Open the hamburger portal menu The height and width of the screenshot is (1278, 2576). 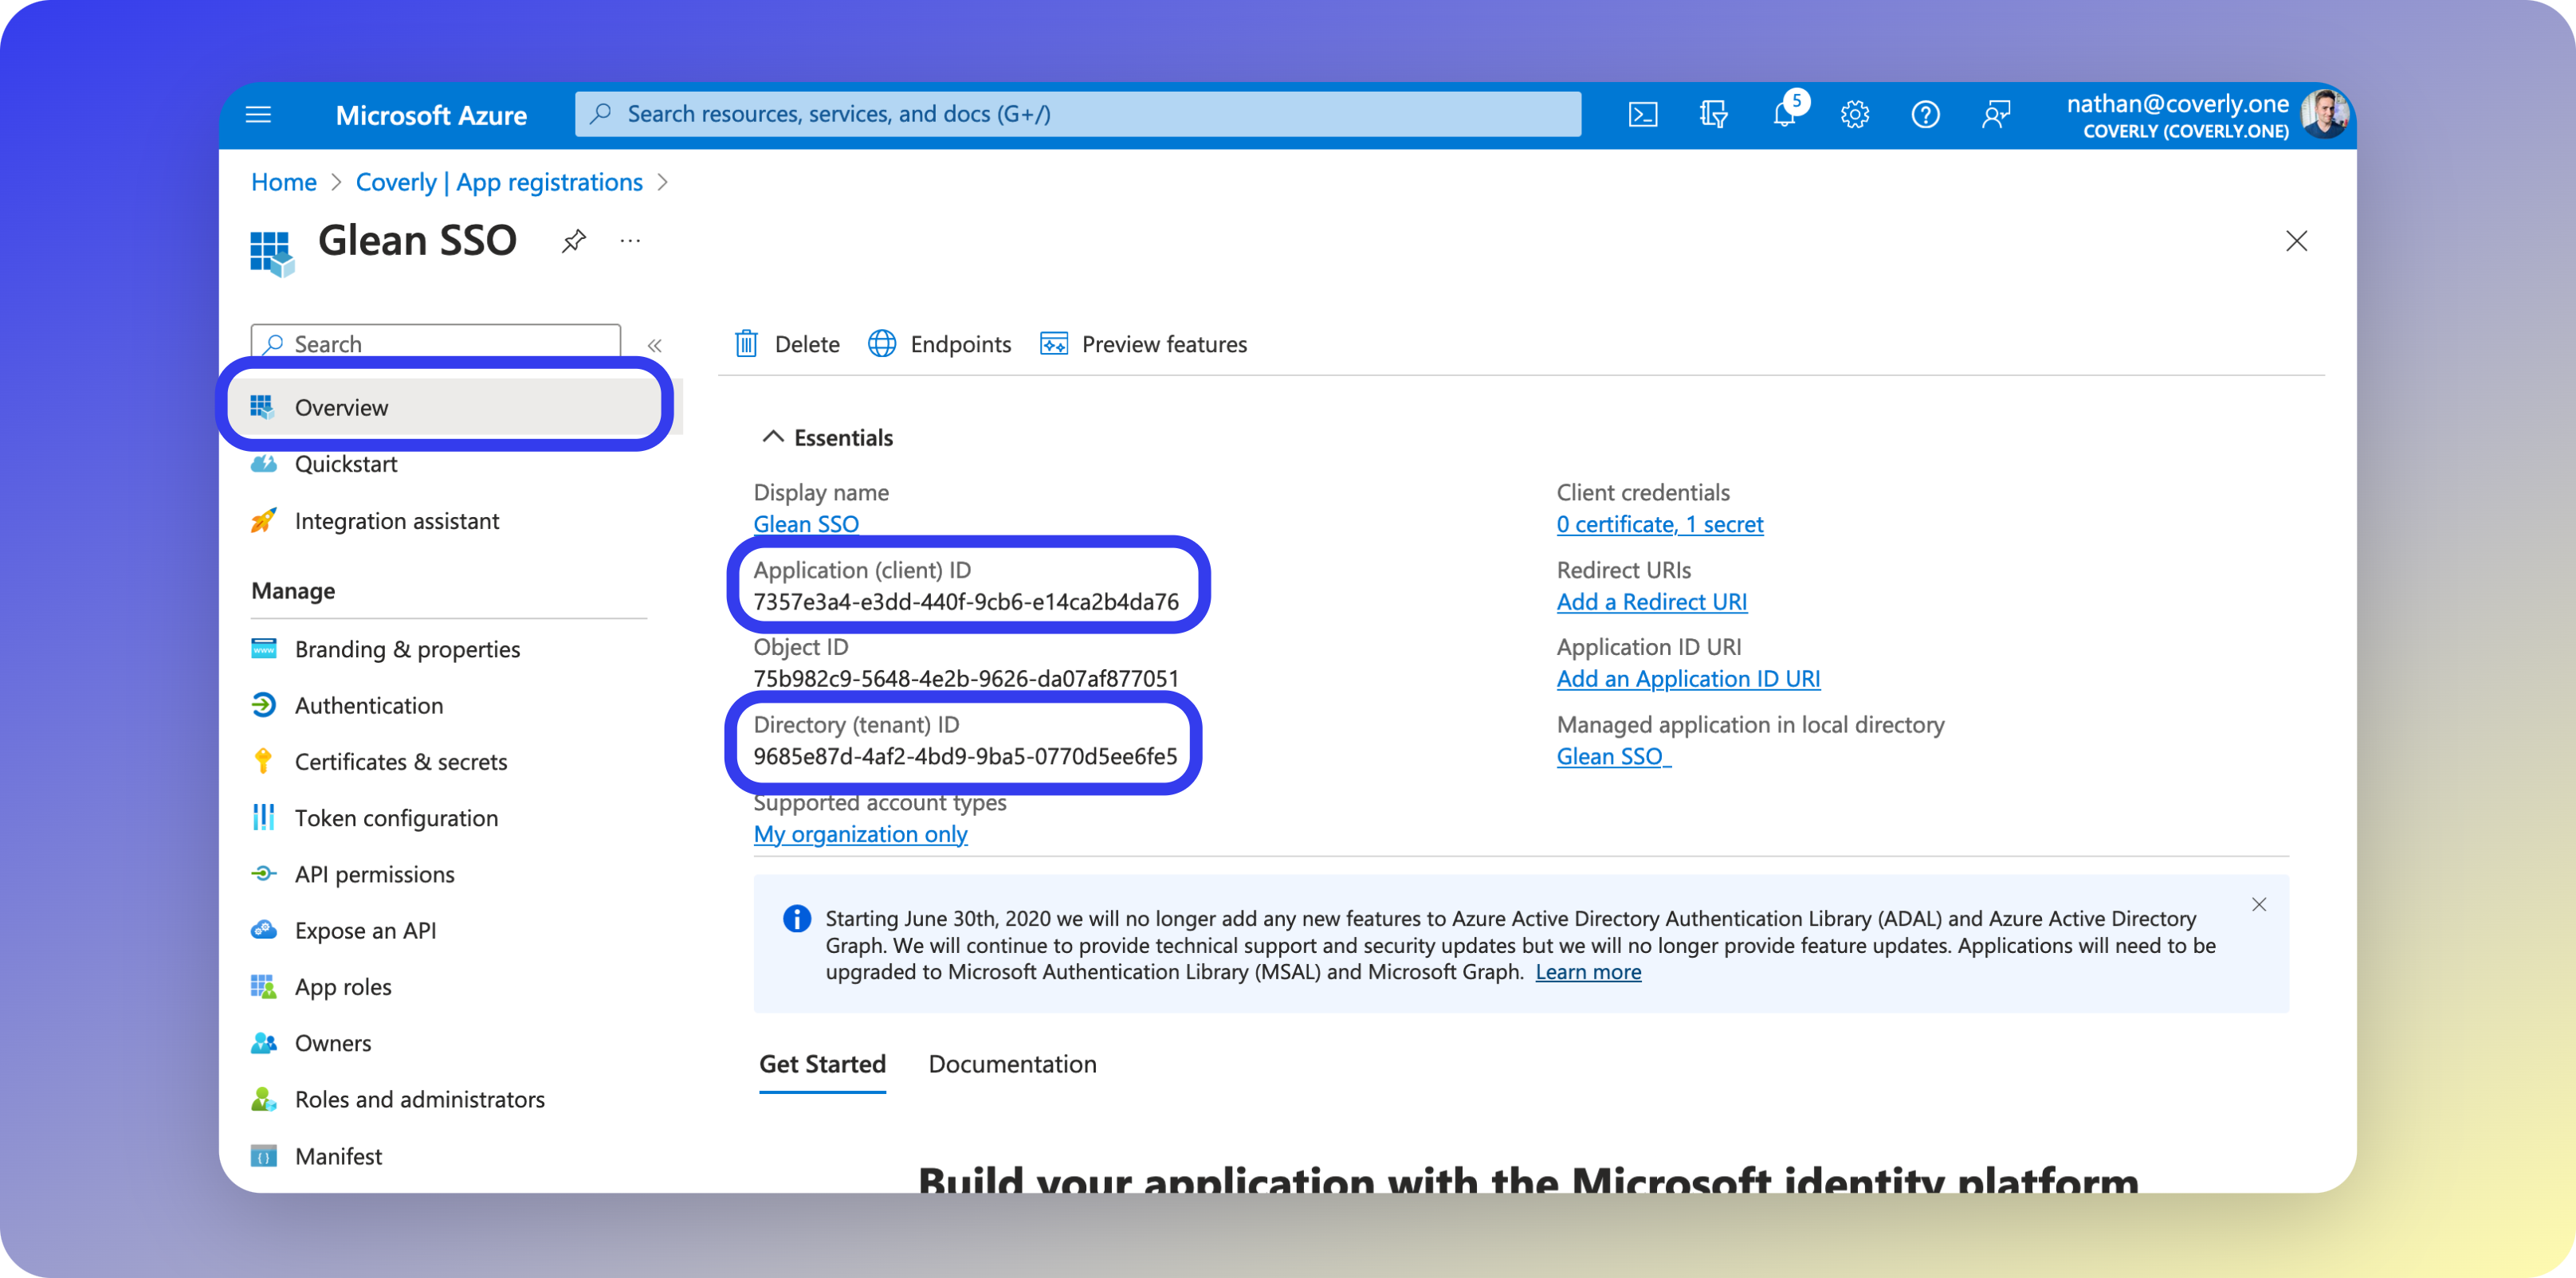tap(259, 115)
